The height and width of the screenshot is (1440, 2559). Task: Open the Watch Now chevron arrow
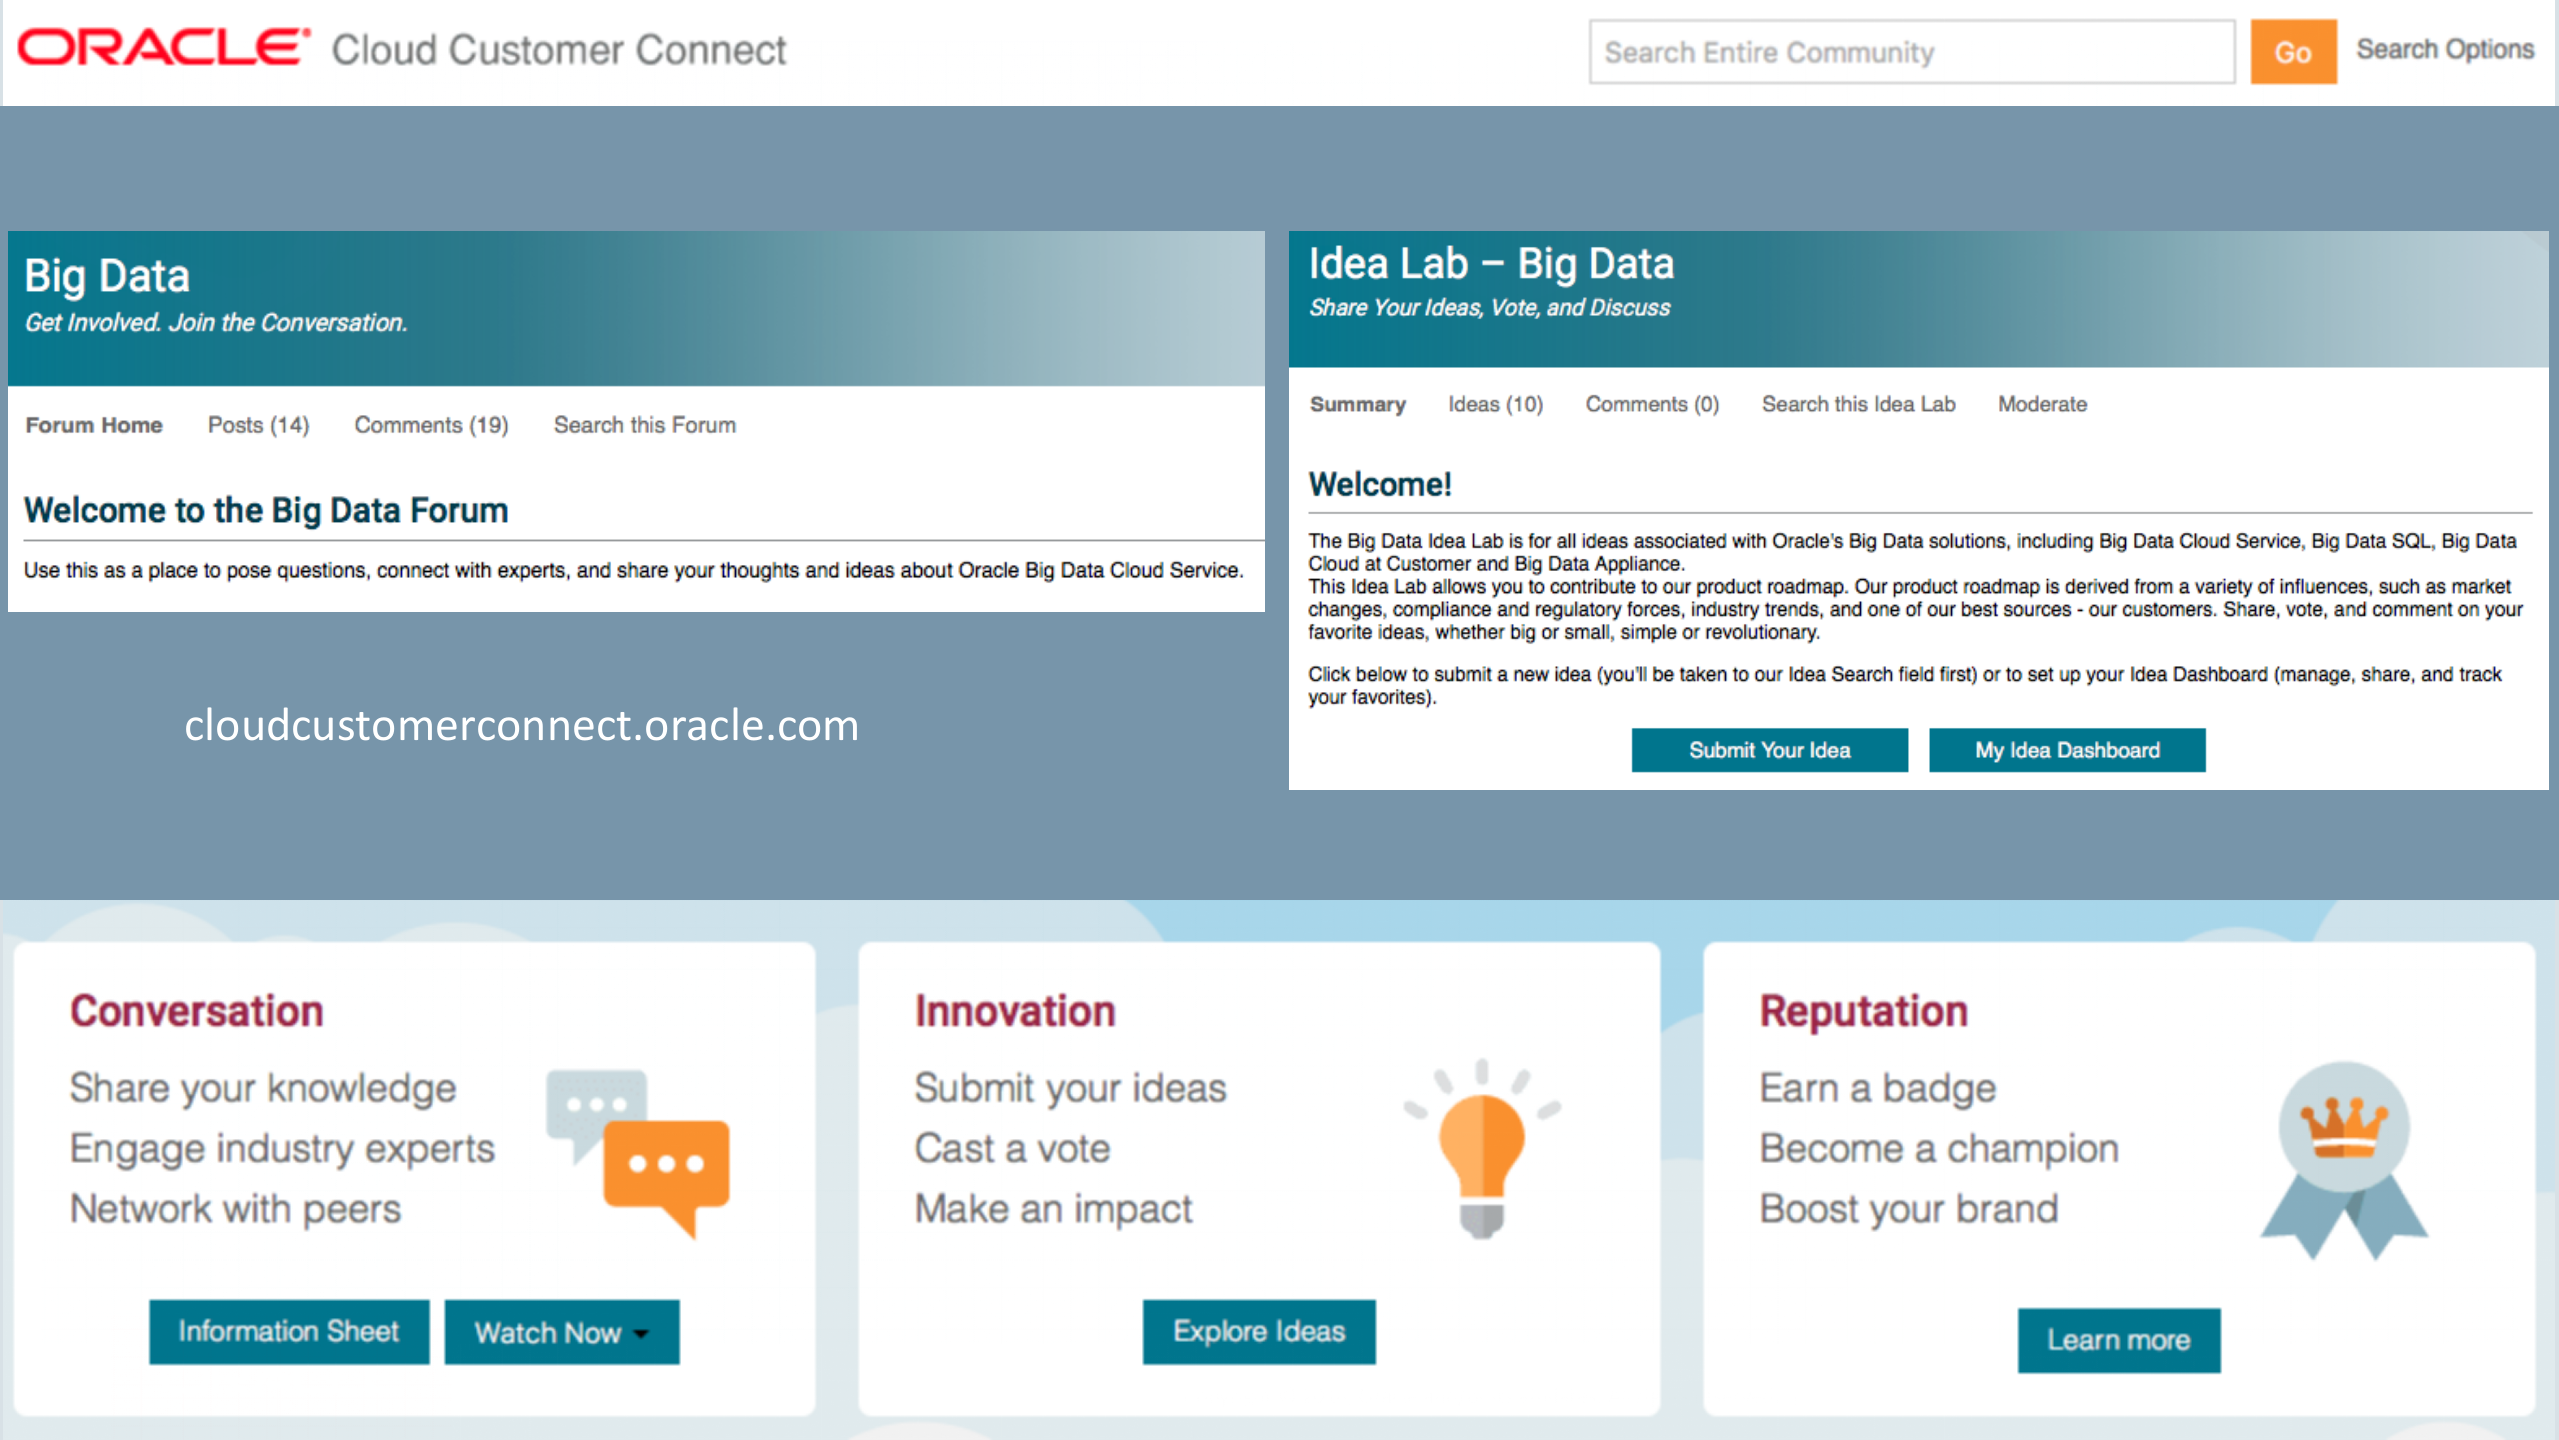(x=641, y=1333)
